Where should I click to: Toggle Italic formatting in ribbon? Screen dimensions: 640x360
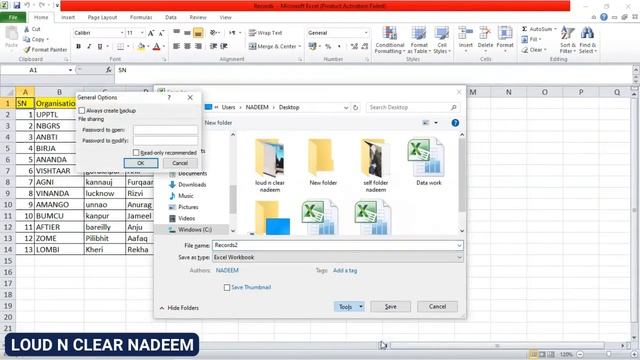coord(89,47)
